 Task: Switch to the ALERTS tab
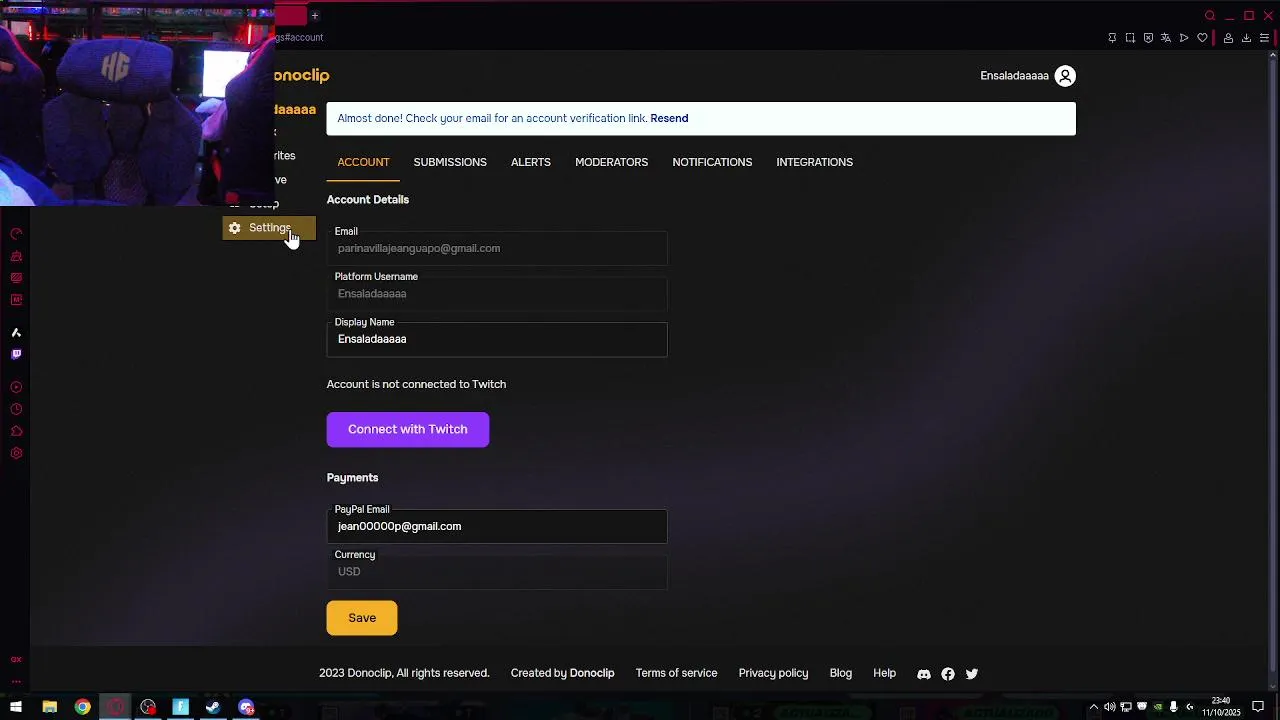tap(531, 162)
